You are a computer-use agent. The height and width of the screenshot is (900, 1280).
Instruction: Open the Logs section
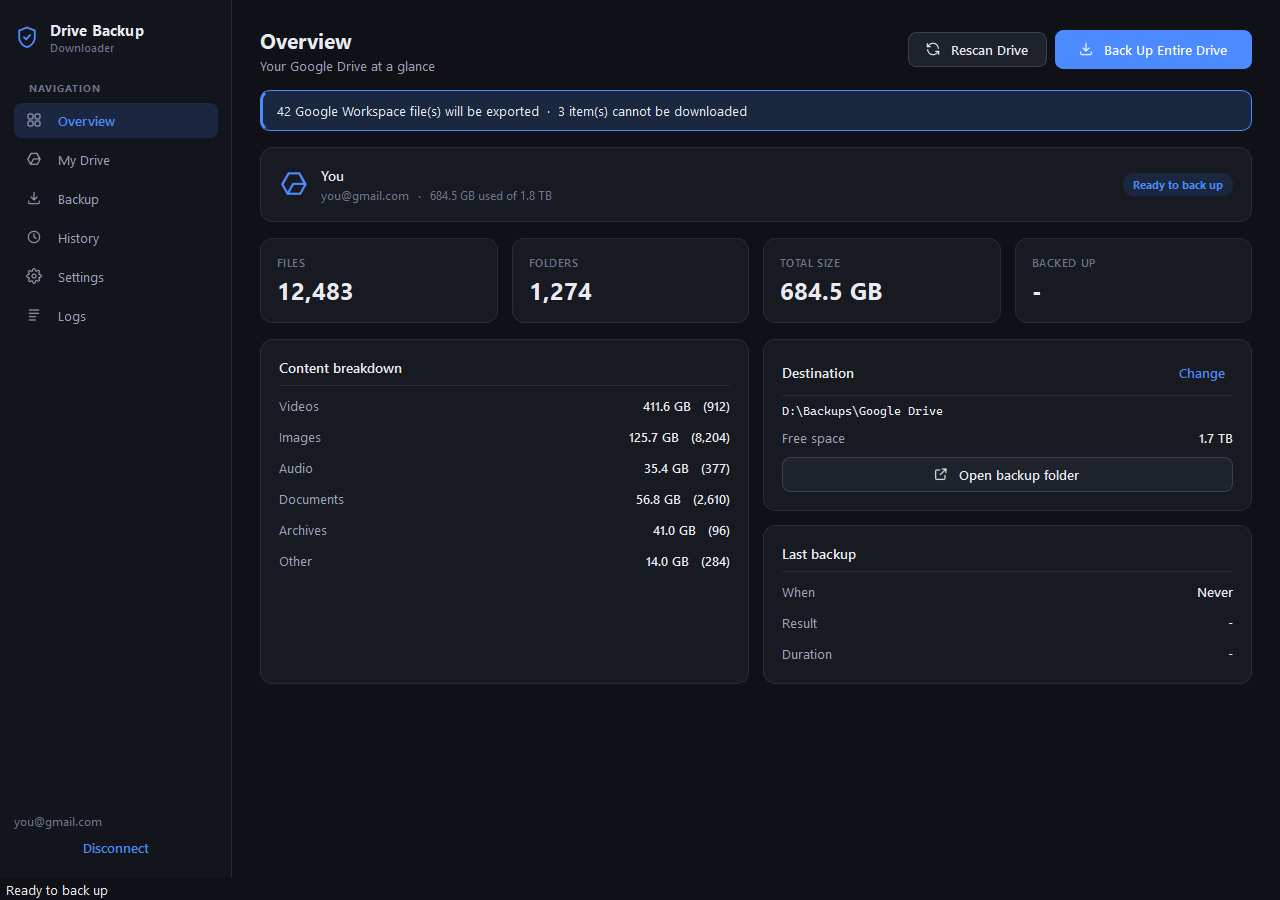tap(116, 316)
